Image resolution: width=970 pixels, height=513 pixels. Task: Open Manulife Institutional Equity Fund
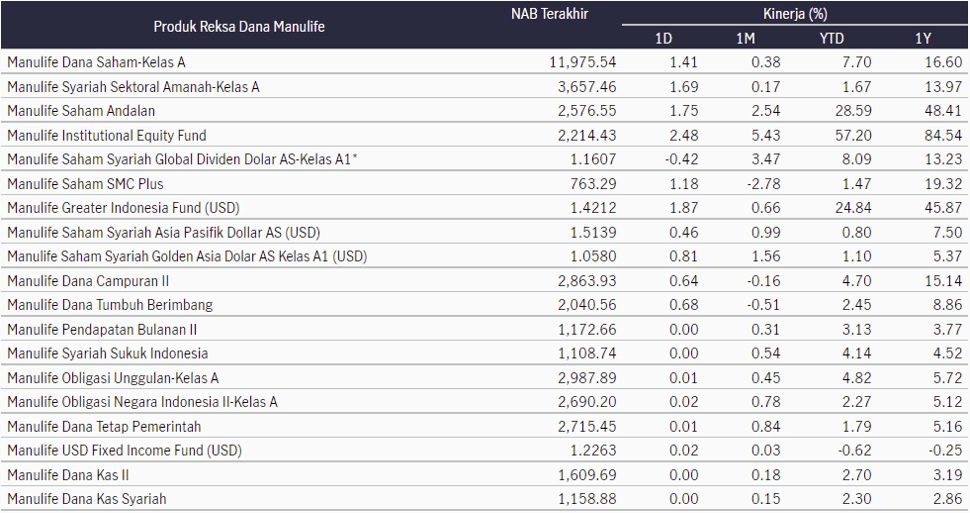tap(106, 135)
